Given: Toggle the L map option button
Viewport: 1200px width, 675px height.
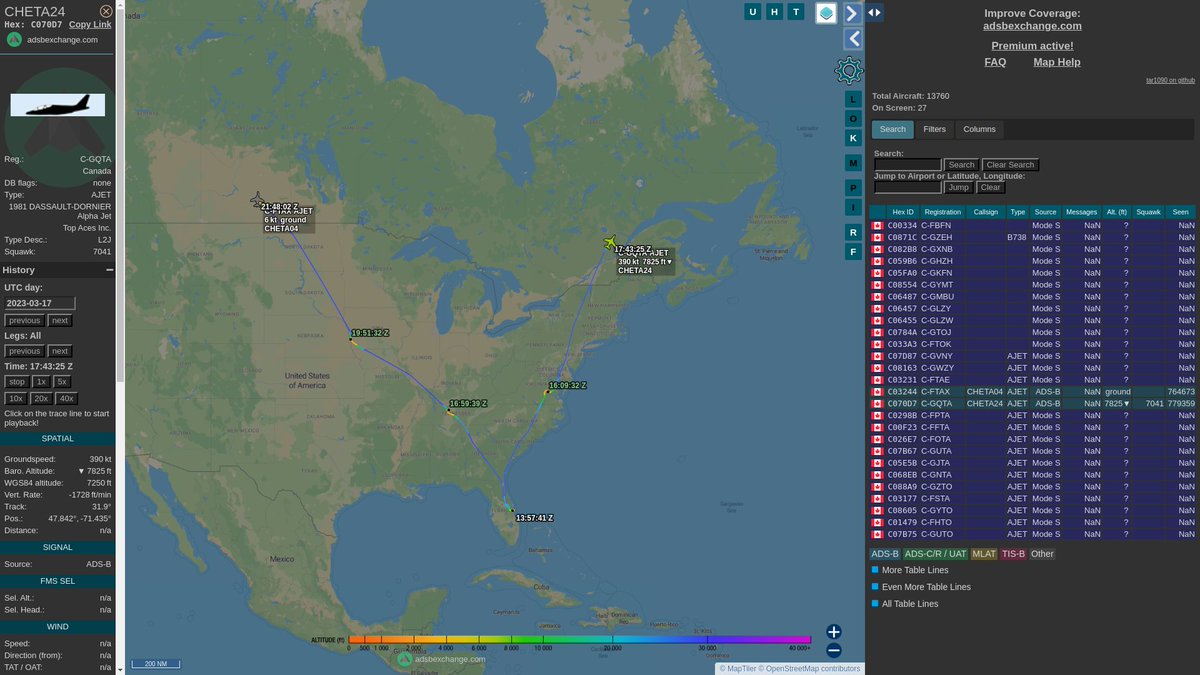Looking at the screenshot, I should click(x=853, y=99).
